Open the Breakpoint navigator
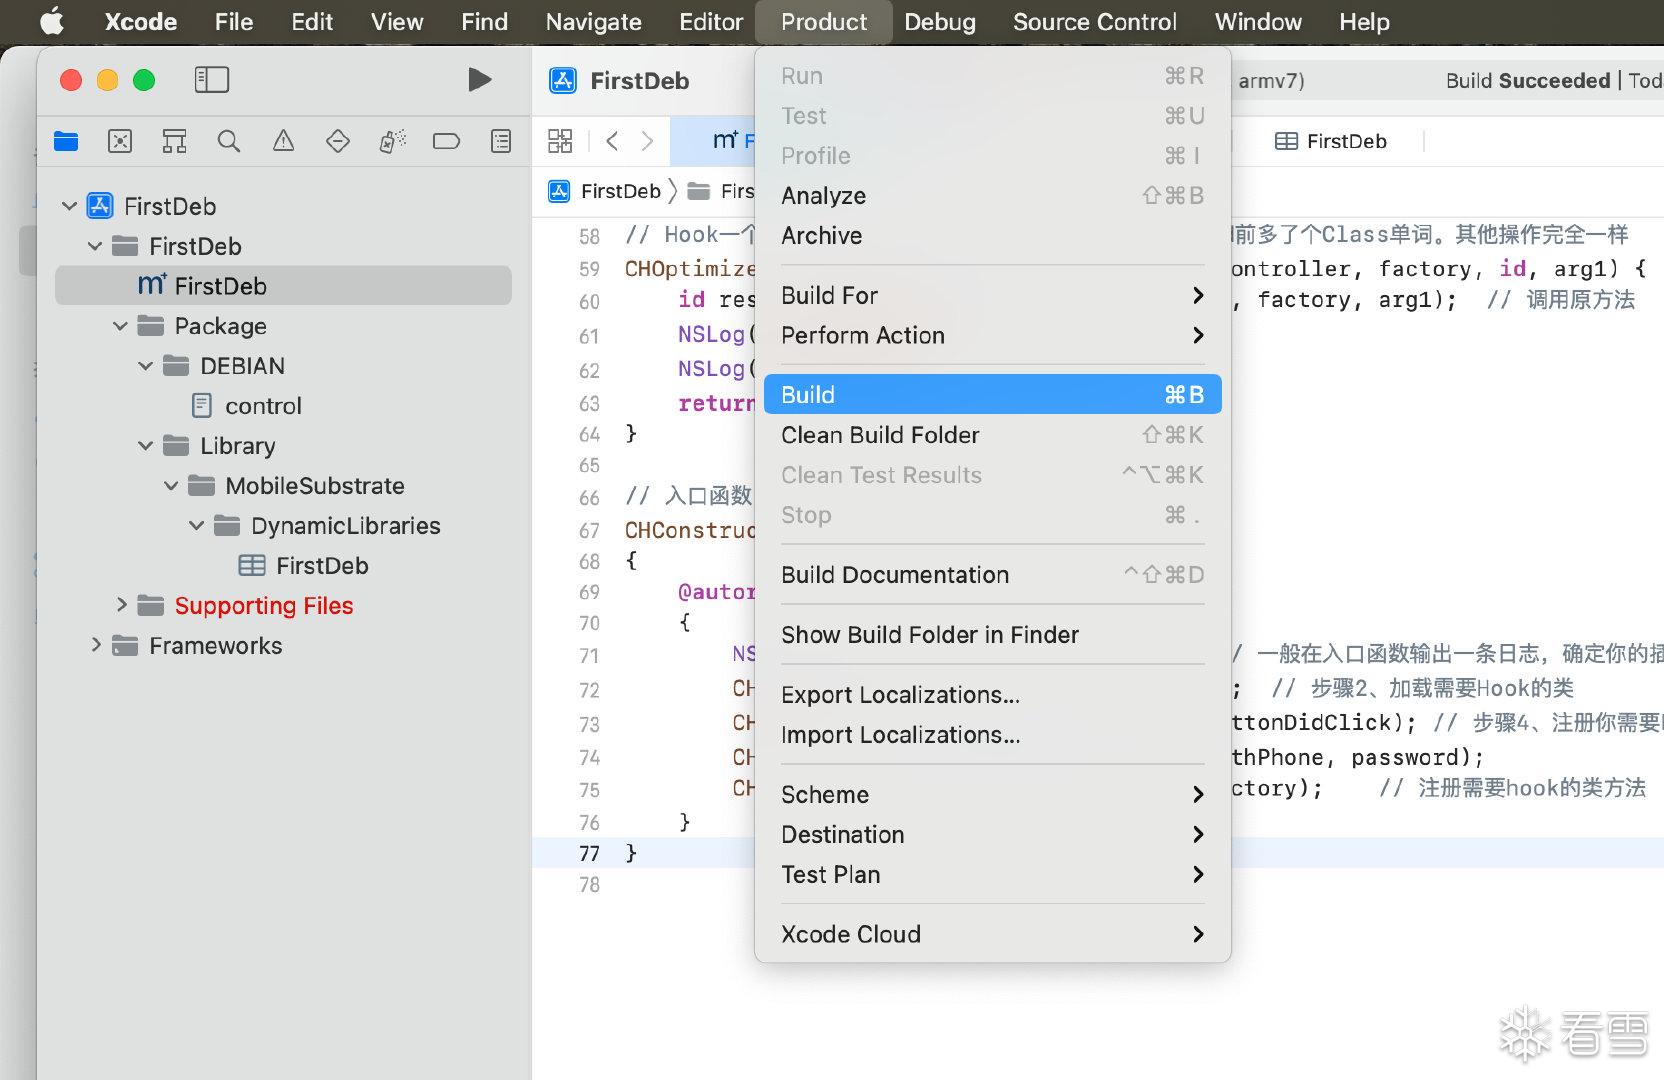This screenshot has height=1080, width=1664. 446,141
